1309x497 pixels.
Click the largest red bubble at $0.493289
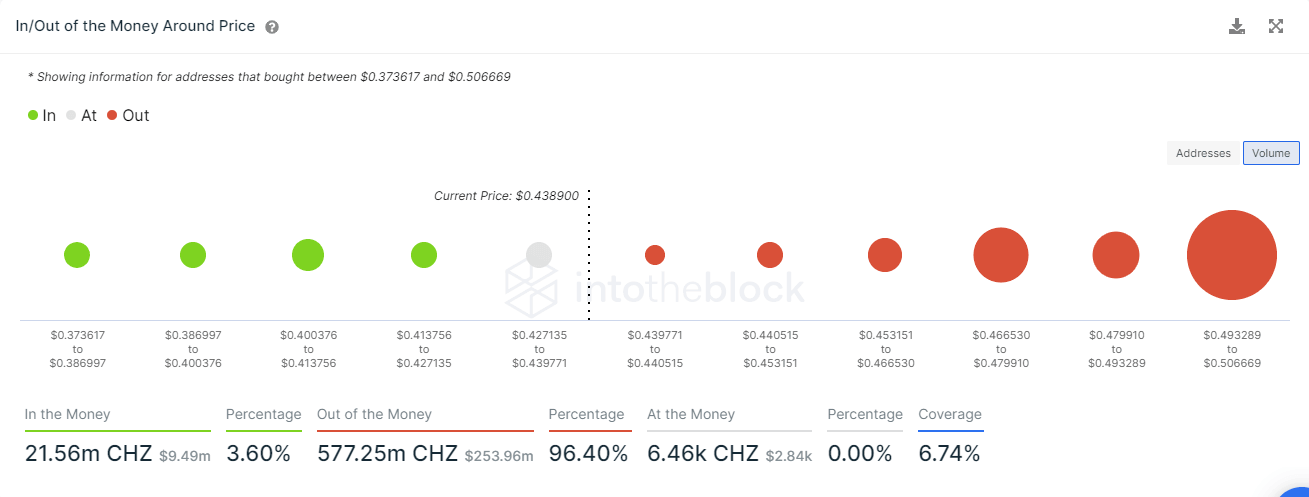tap(1231, 255)
